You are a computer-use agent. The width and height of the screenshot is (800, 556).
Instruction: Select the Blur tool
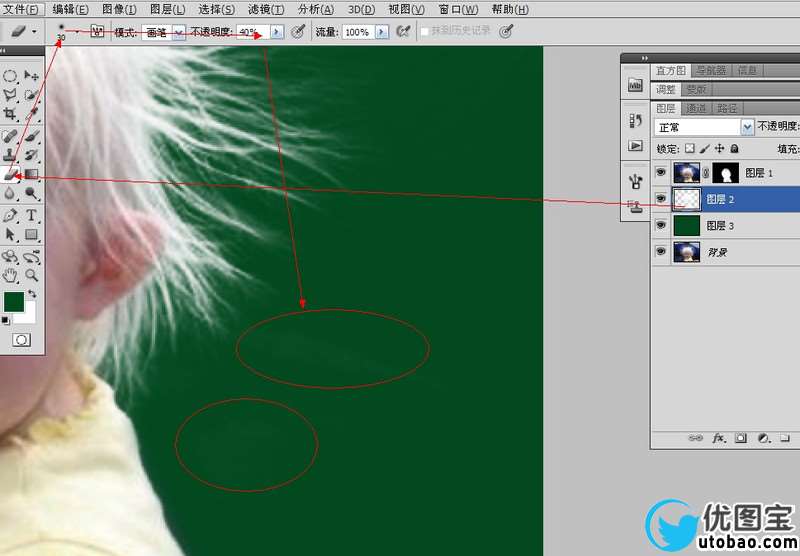10,193
